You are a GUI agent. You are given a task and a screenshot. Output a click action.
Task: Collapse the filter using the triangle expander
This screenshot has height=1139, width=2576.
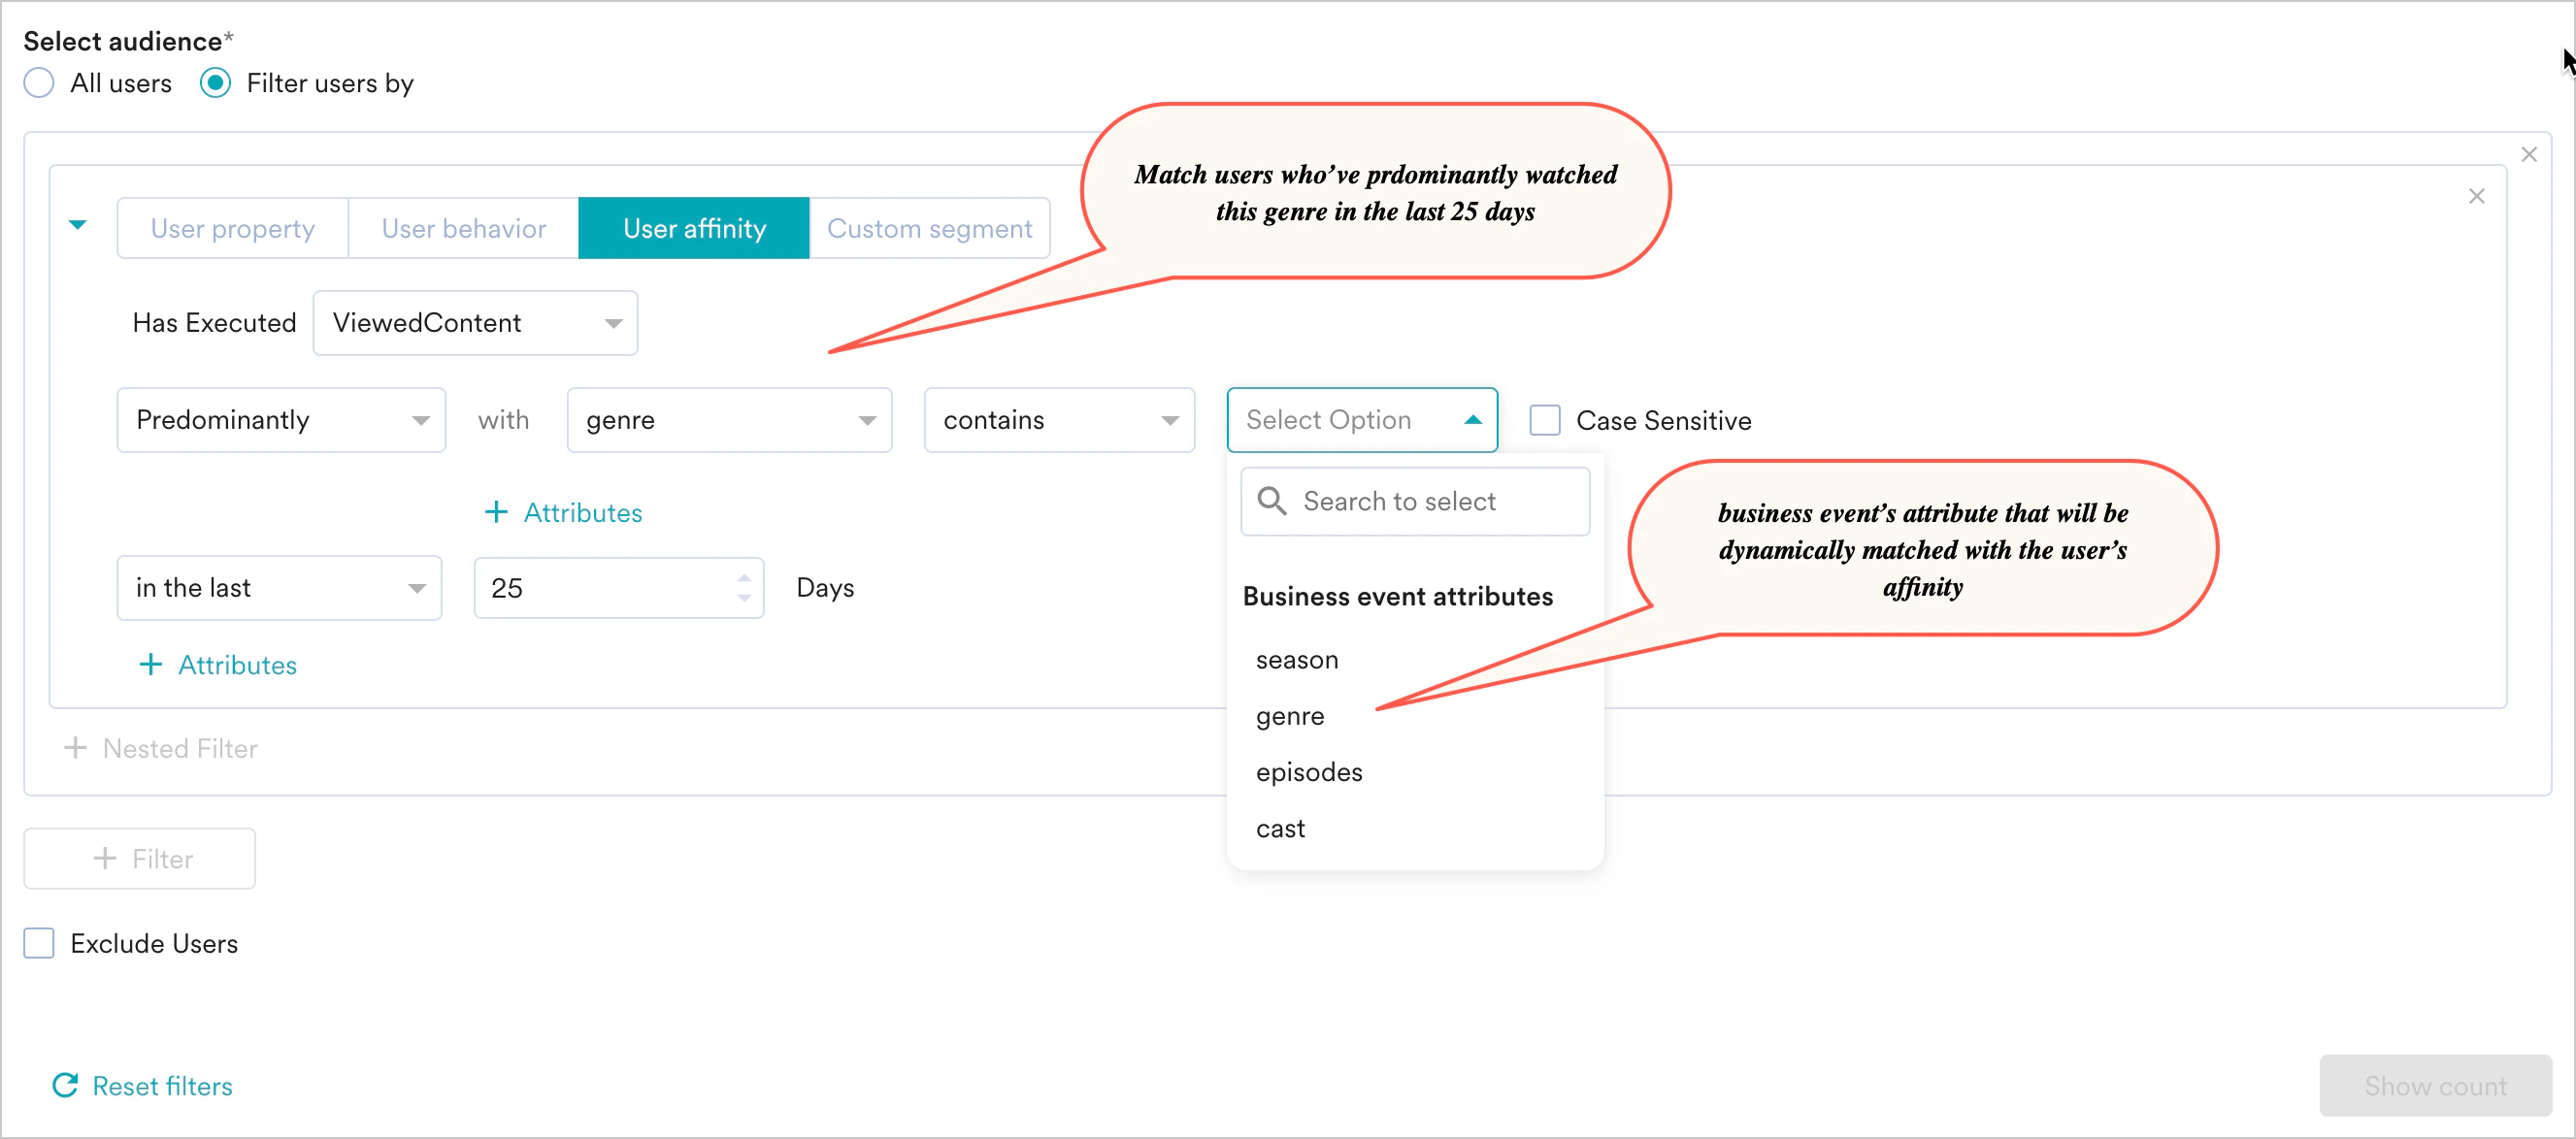click(78, 226)
